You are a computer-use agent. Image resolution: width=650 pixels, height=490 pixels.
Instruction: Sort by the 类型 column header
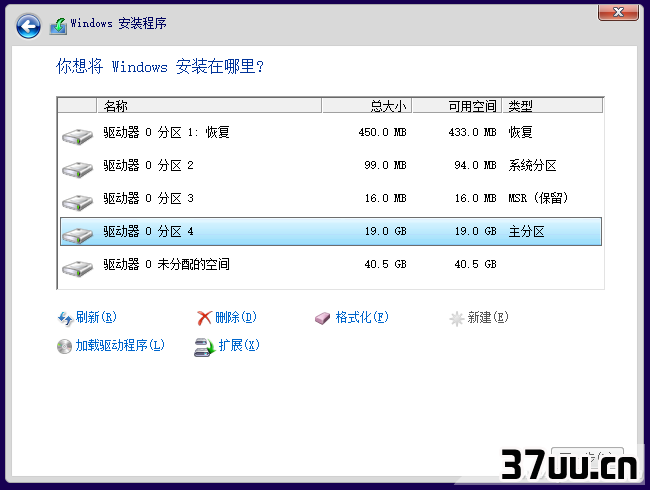point(553,106)
